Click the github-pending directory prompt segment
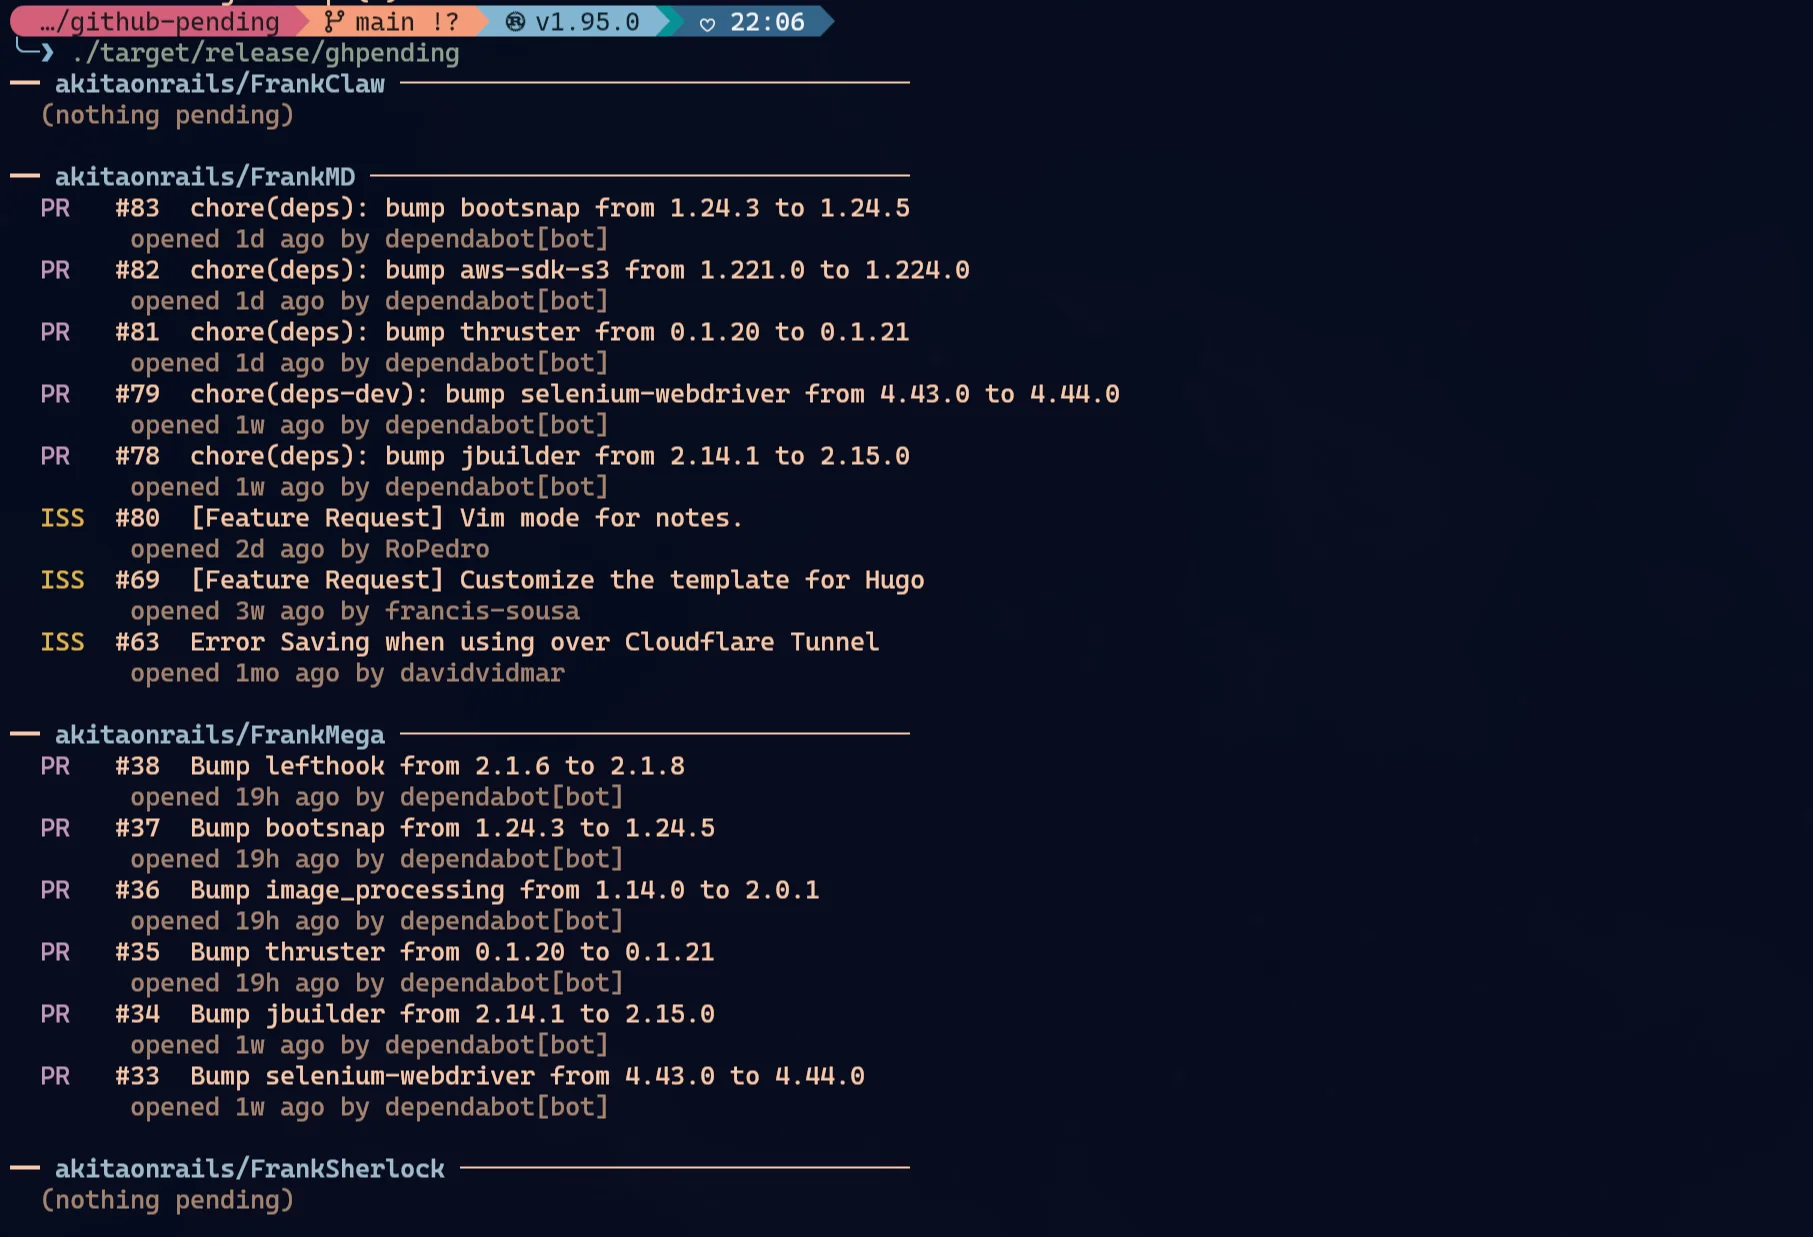This screenshot has height=1237, width=1813. [x=160, y=21]
